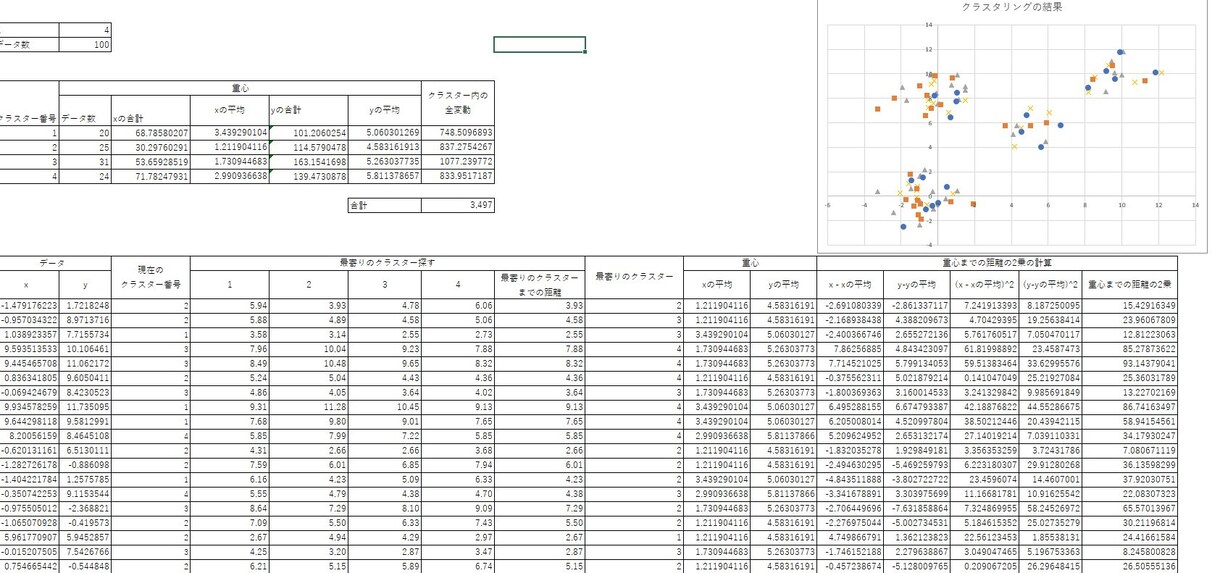
Task: Select cell showing data count 100
Action: click(x=86, y=44)
